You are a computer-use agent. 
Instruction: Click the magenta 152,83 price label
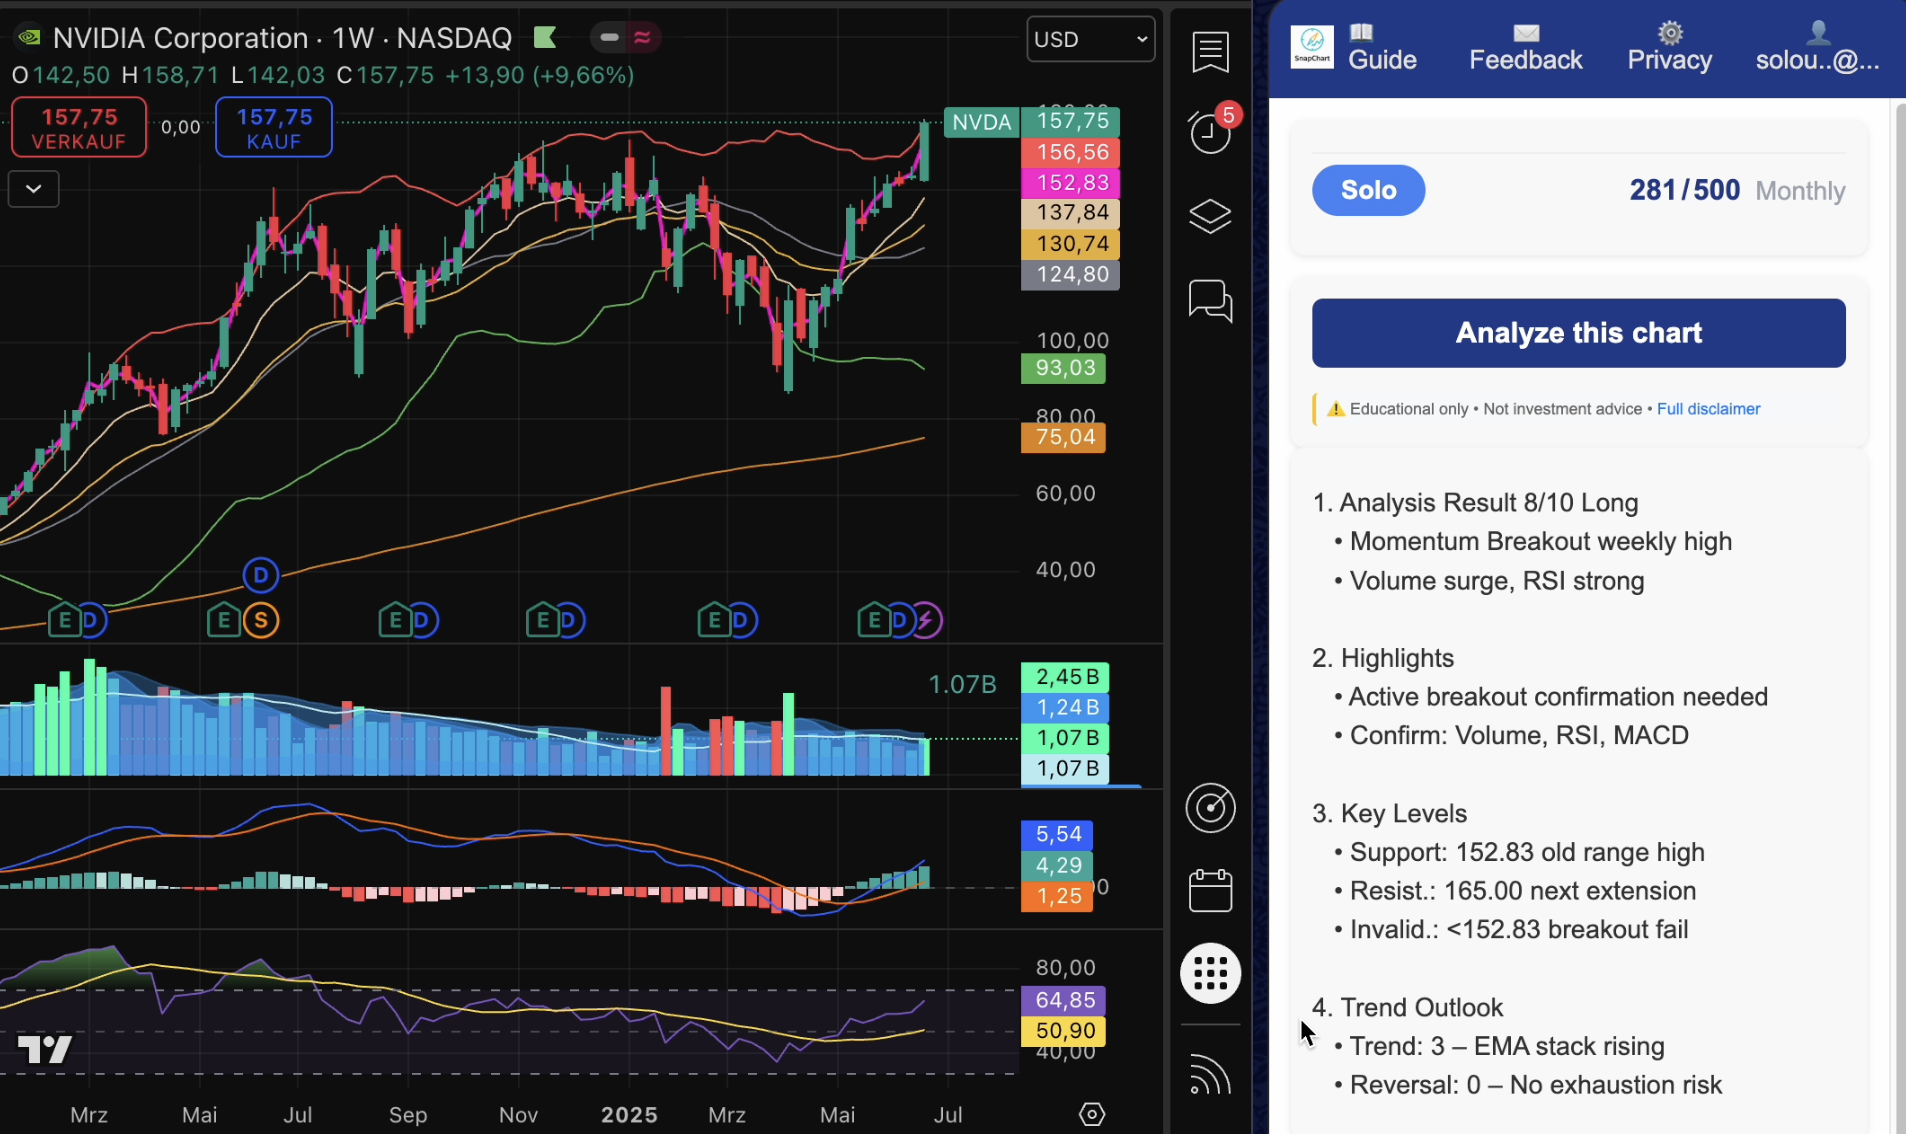click(x=1070, y=183)
